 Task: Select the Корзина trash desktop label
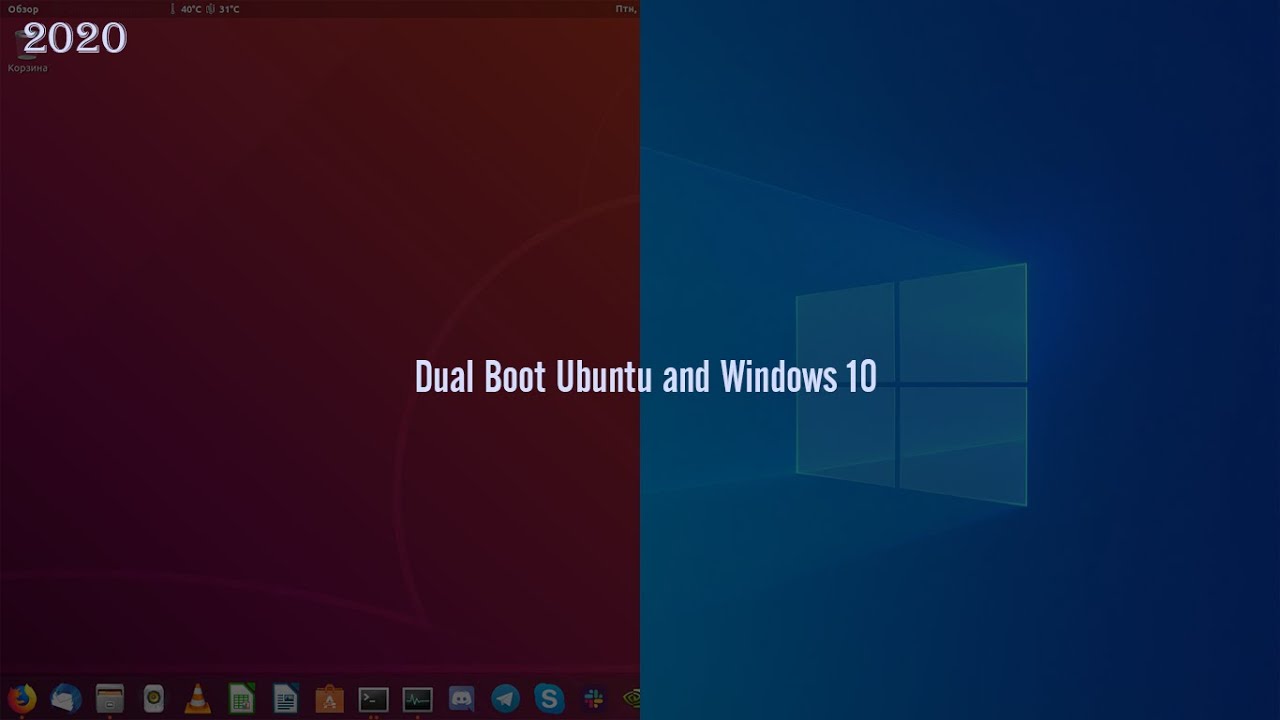tap(28, 68)
